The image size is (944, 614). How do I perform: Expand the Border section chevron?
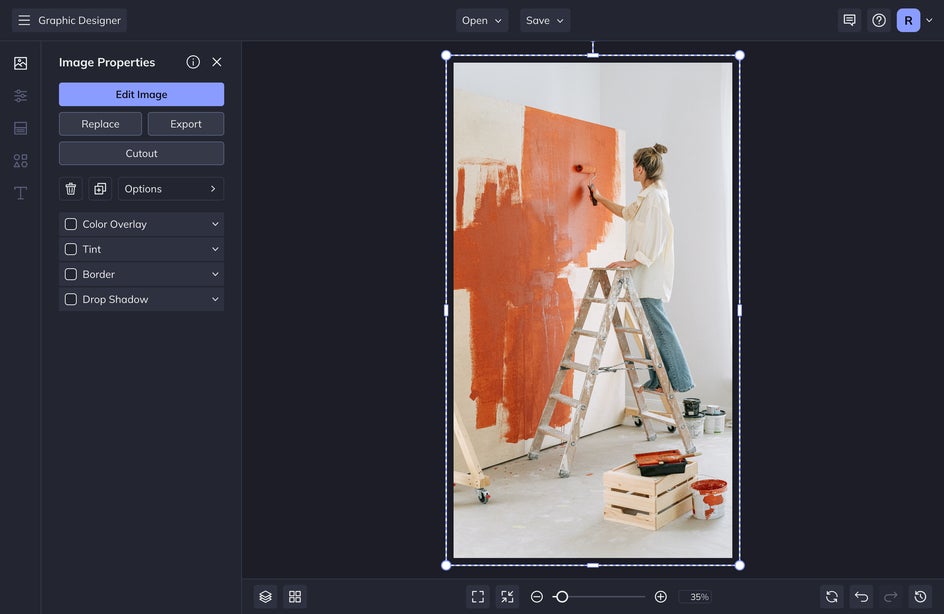click(215, 274)
